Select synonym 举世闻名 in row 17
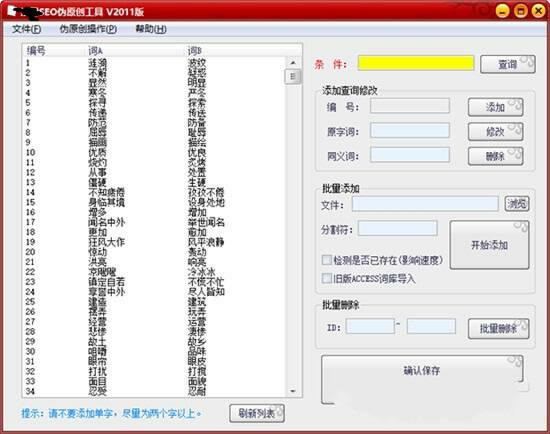550x434 pixels. [x=206, y=222]
